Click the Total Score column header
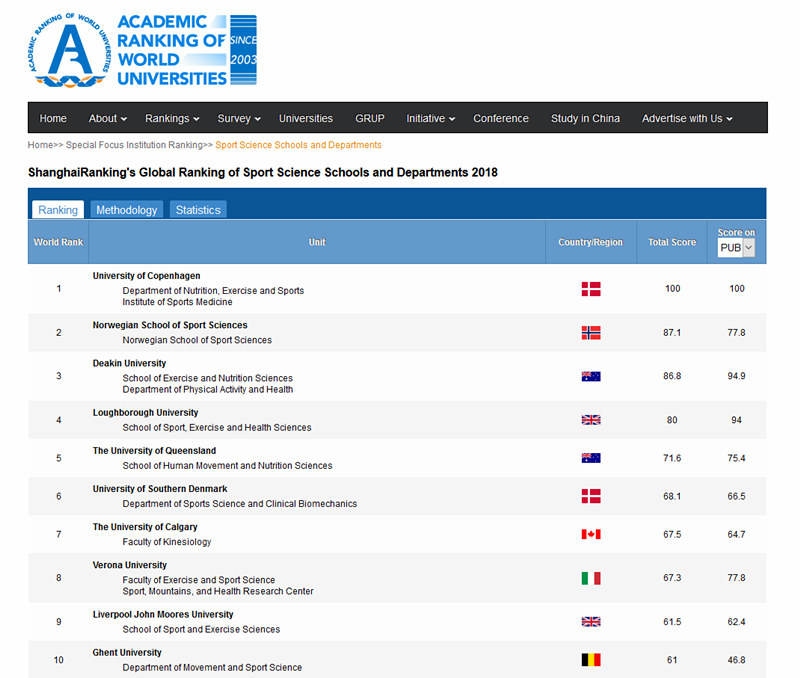Viewport: 800px width, 678px height. 672,242
